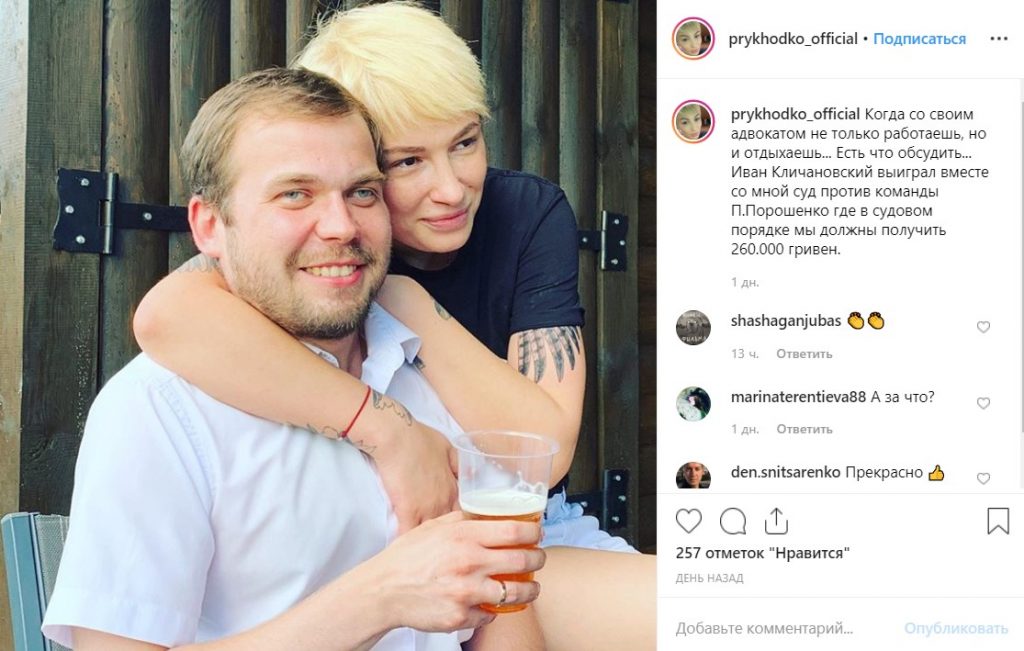The height and width of the screenshot is (651, 1024).
Task: Share the post via share icon
Action: pyautogui.click(x=776, y=520)
